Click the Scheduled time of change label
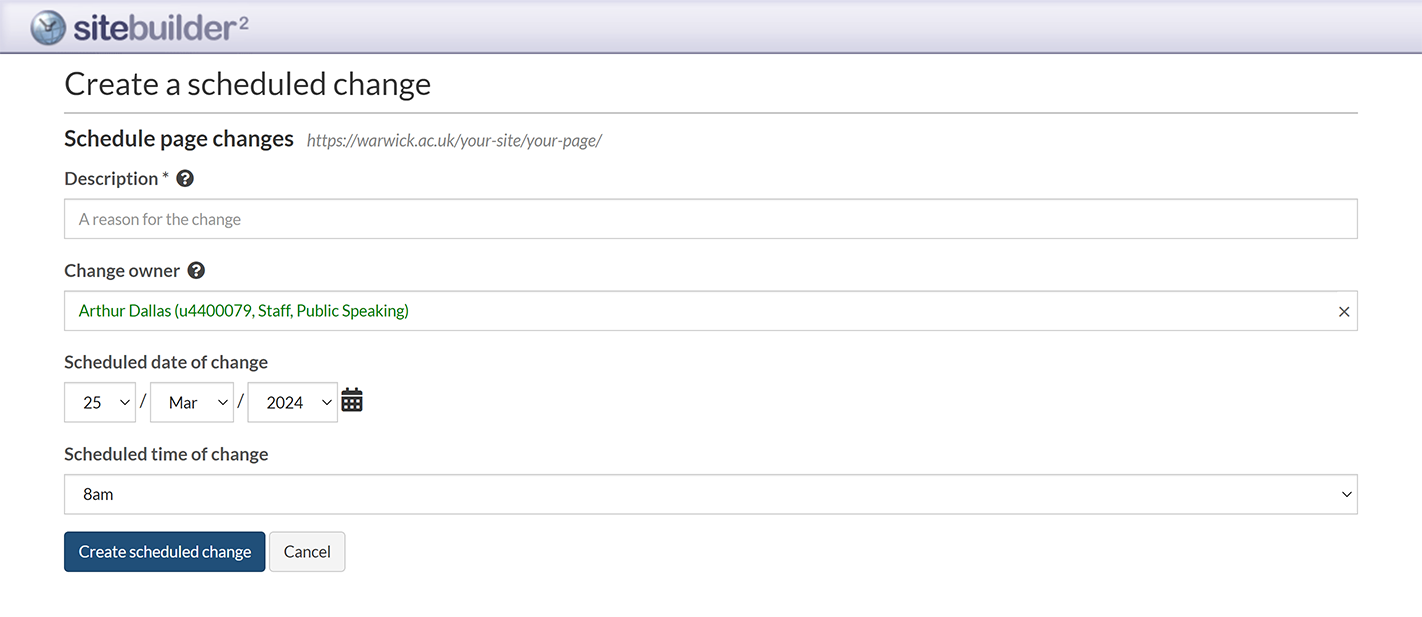 coord(166,454)
